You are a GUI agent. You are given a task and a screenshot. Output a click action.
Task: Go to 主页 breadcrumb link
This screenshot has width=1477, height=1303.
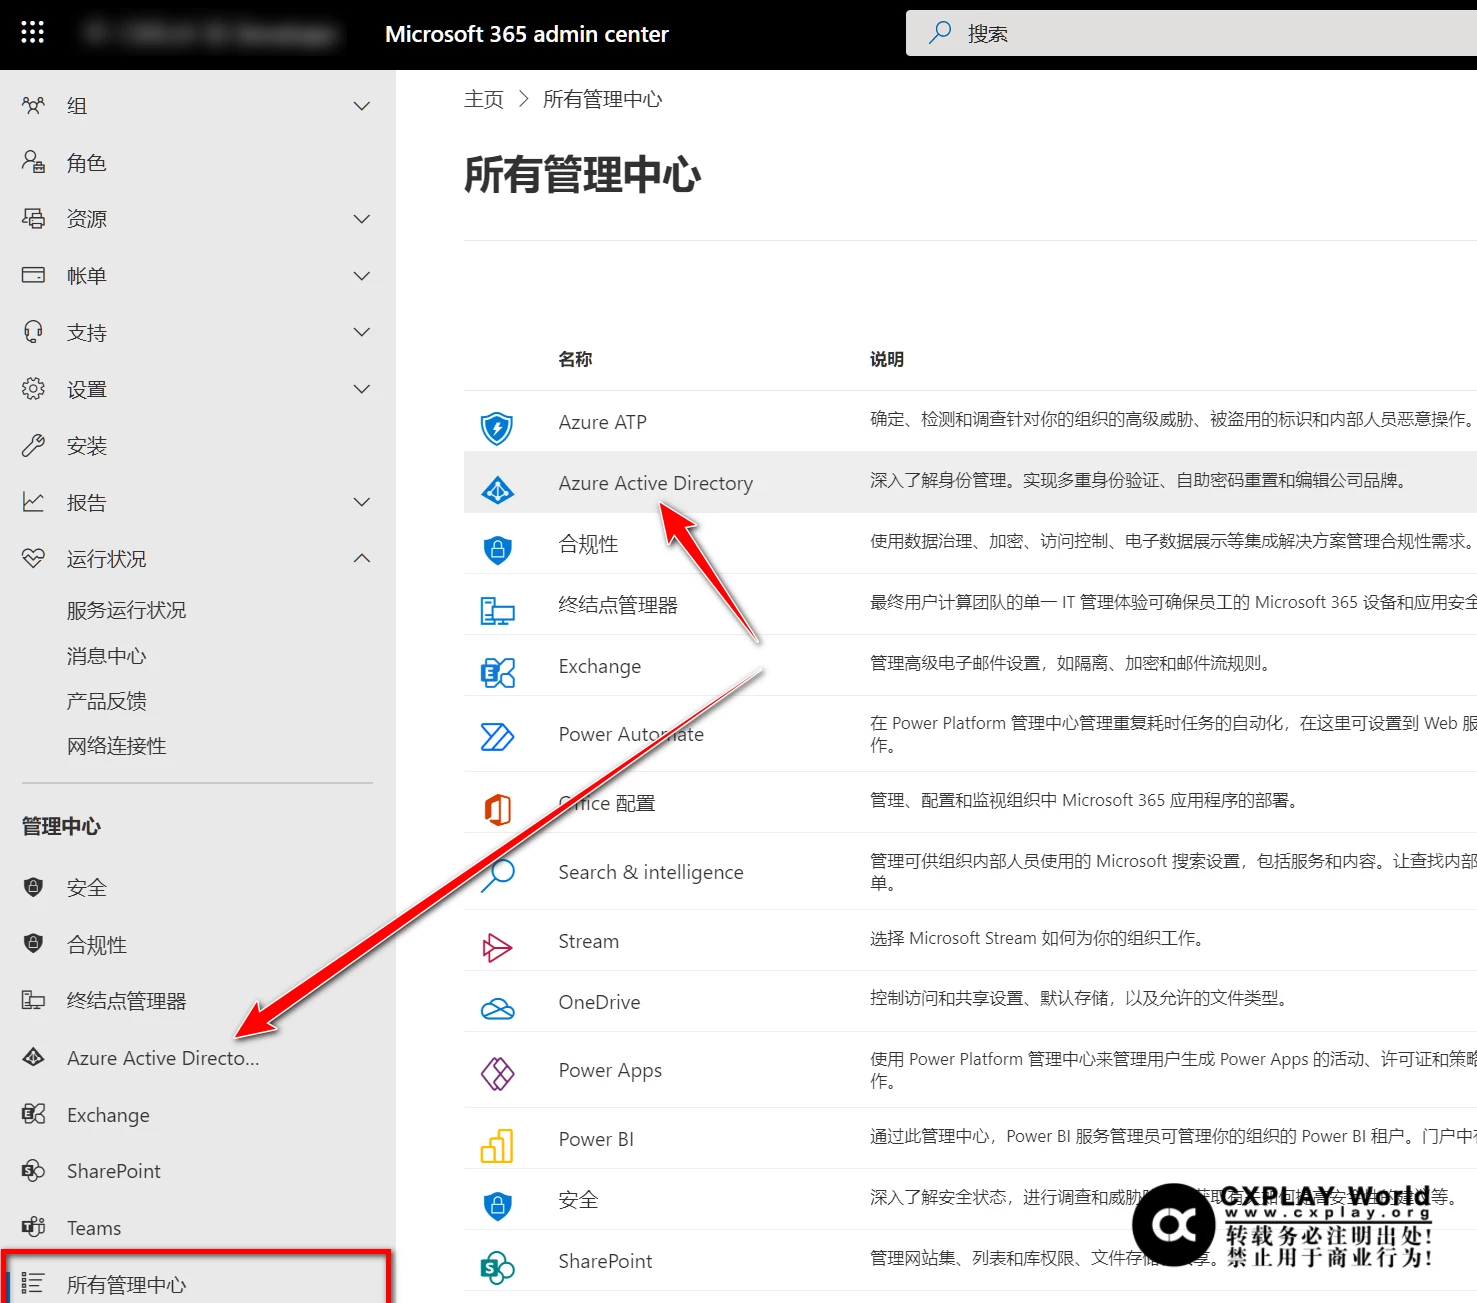pyautogui.click(x=484, y=99)
